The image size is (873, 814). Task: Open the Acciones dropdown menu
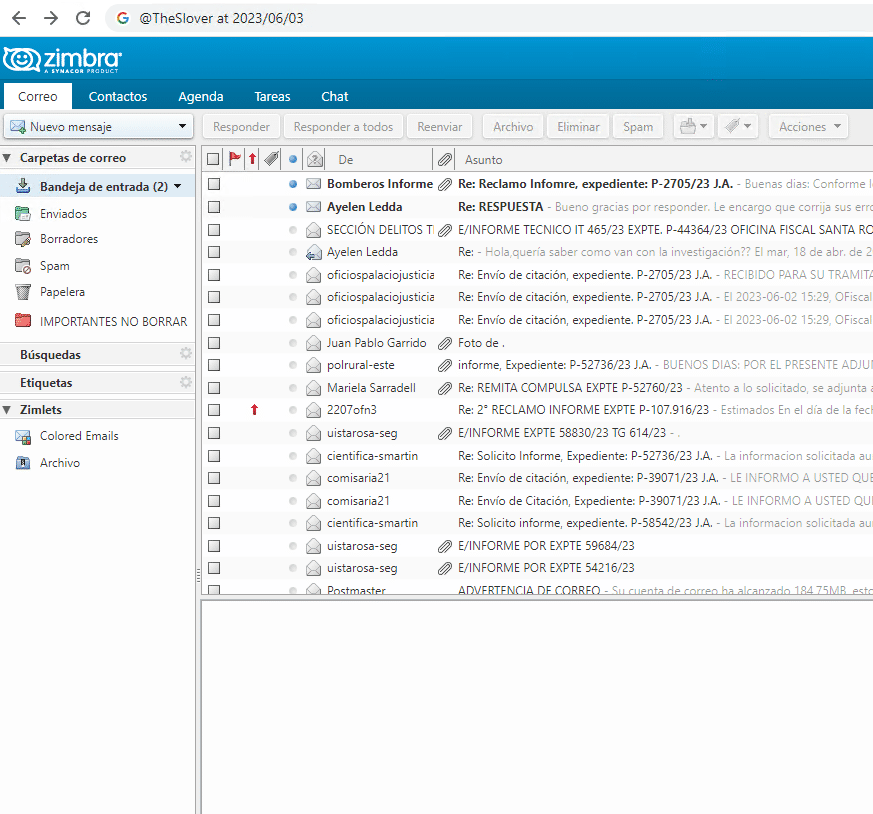pyautogui.click(x=808, y=126)
